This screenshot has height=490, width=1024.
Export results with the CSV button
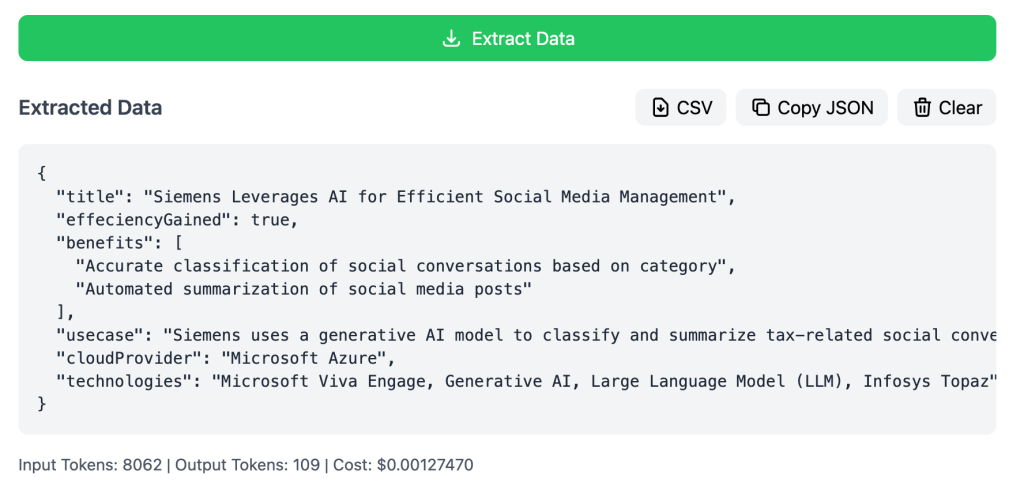(x=681, y=108)
